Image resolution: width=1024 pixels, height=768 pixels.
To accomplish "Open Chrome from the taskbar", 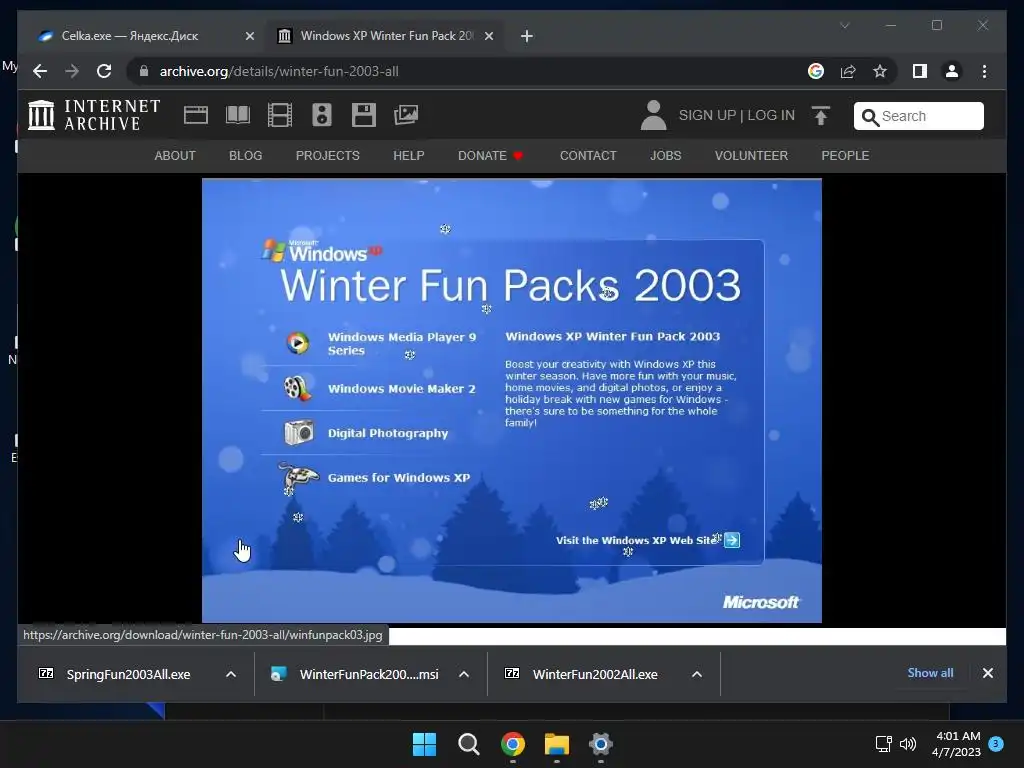I will point(513,744).
